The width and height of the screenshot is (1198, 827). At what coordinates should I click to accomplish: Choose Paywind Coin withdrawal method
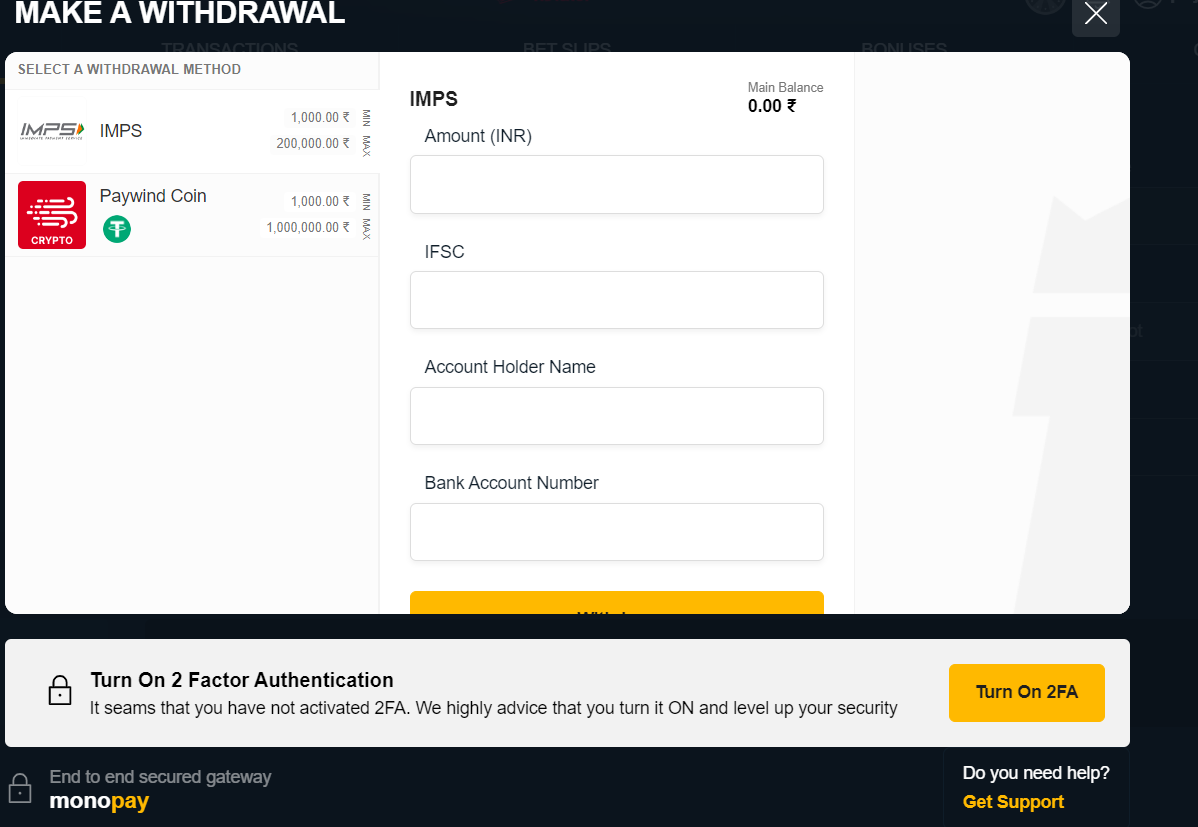192,215
